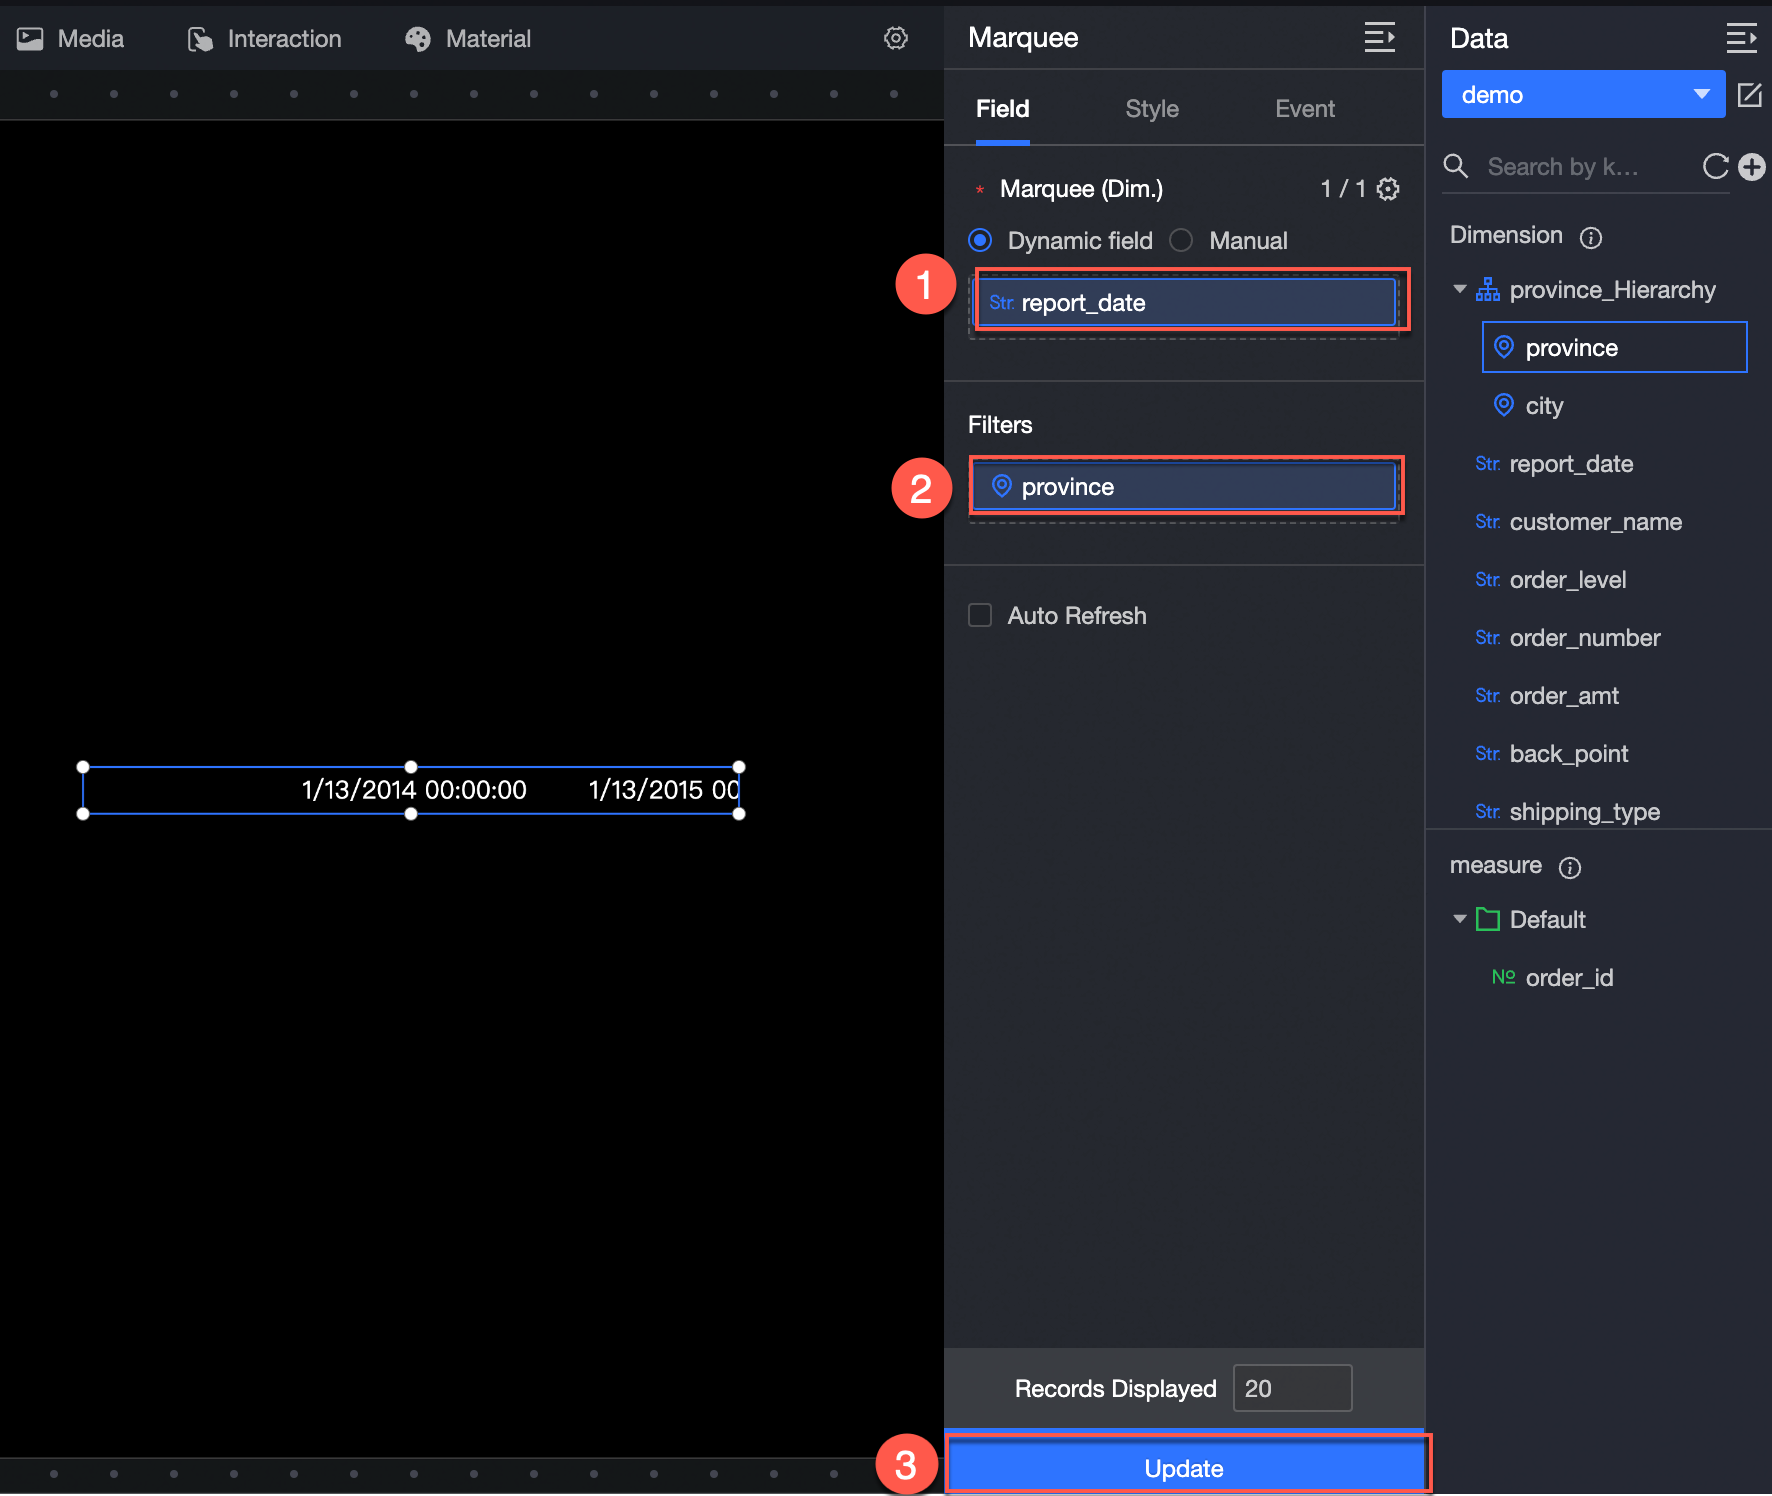Open Marquee (Dim.) field settings gear
This screenshot has width=1772, height=1496.
tap(1388, 189)
